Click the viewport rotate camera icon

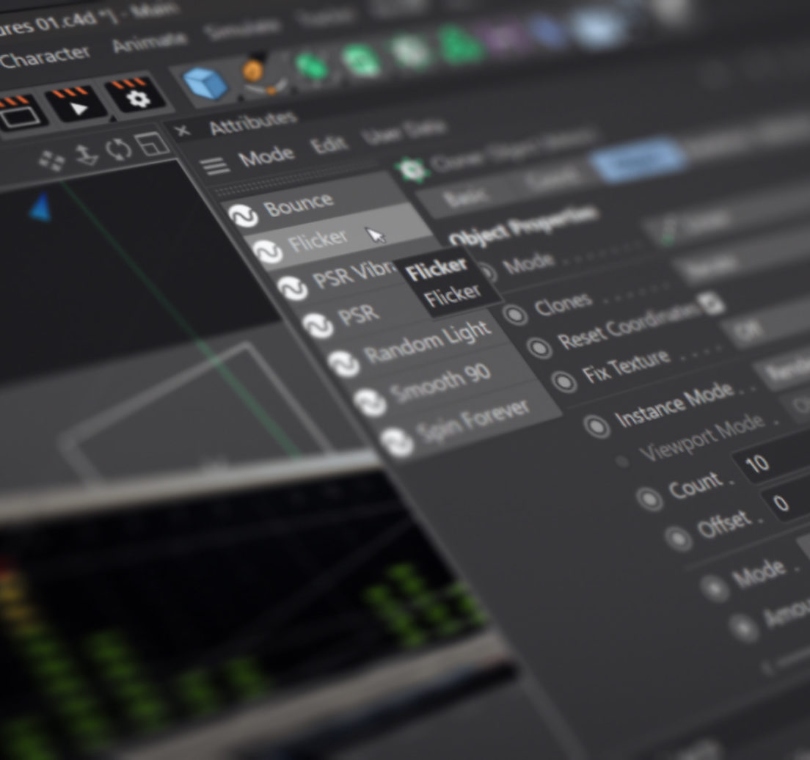coord(118,150)
